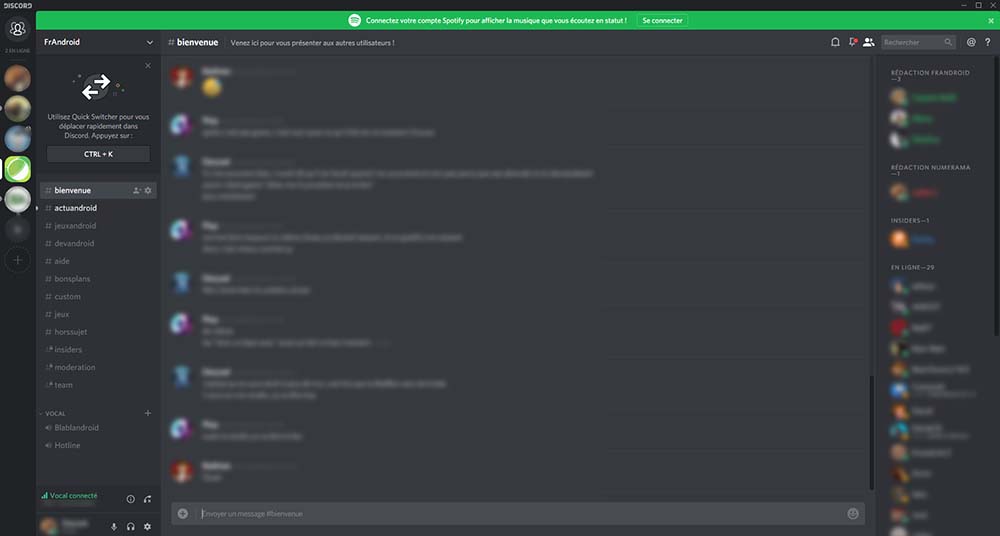
Task: Attach a file with plus icon
Action: [183, 514]
